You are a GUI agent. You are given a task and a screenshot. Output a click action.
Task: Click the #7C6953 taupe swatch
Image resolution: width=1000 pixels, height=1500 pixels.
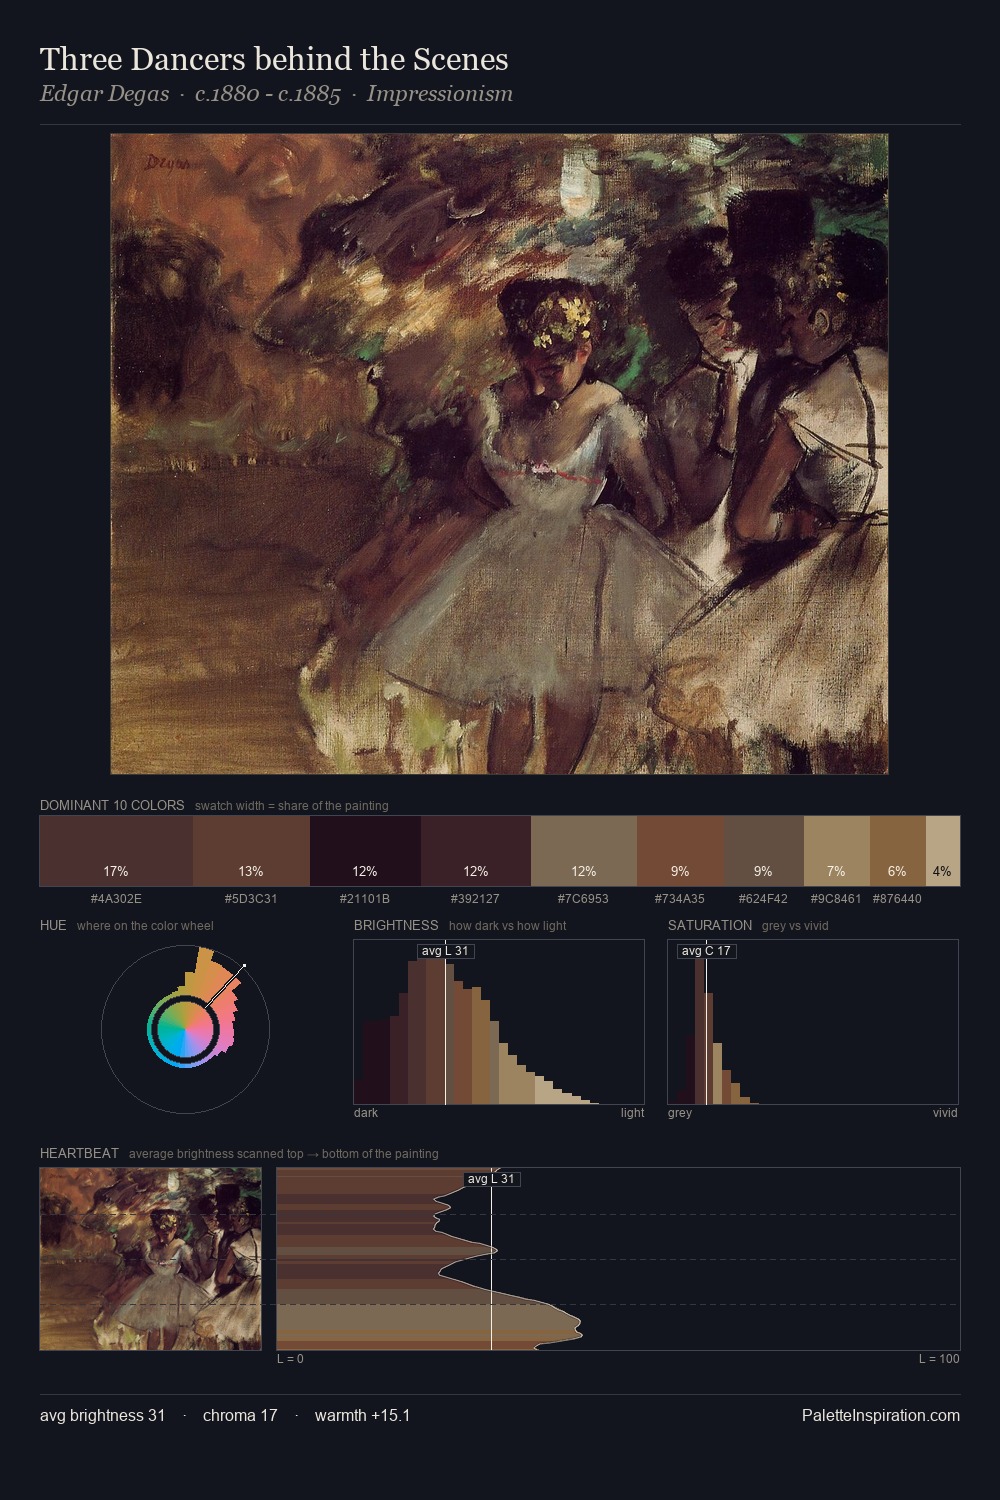[584, 851]
